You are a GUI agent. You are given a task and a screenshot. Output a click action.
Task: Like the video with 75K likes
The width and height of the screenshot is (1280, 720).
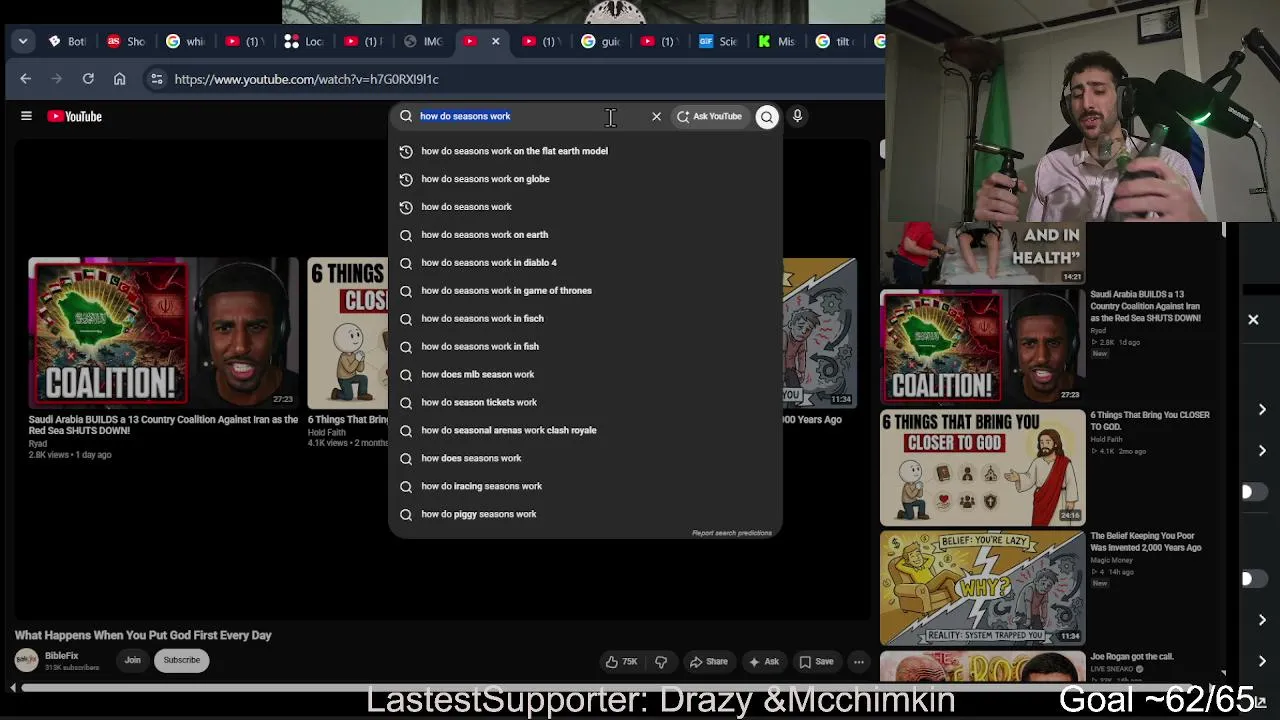tap(621, 661)
